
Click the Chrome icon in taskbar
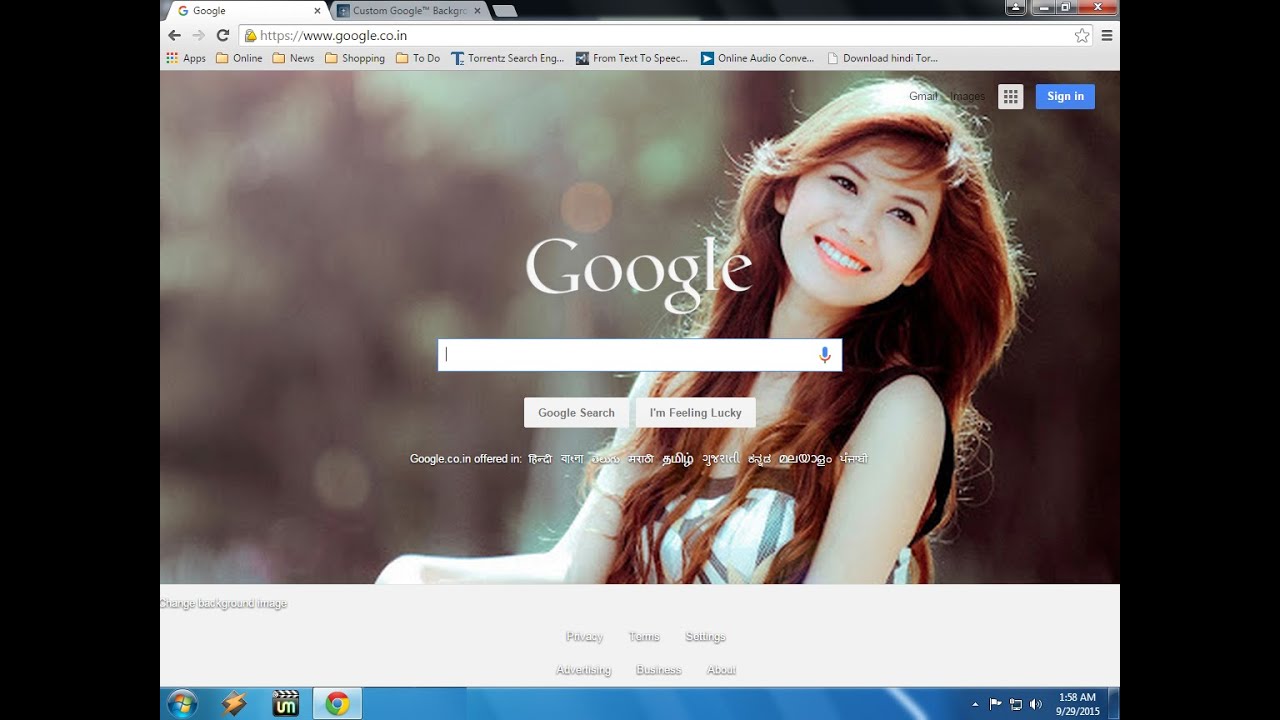[337, 704]
